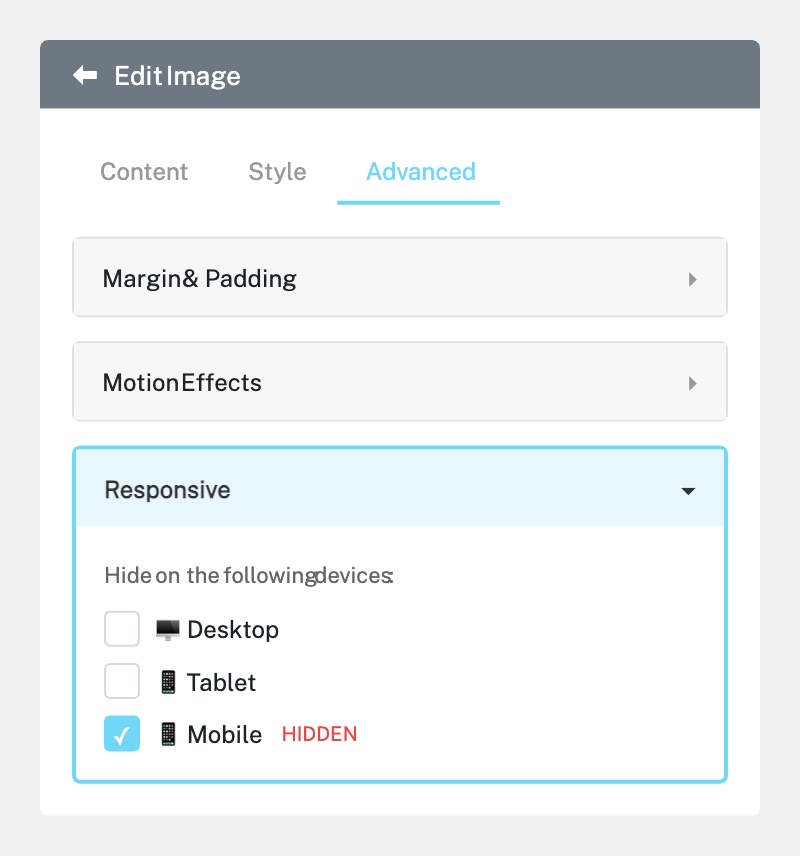Click the Desktop label text
800x856 pixels.
tap(233, 630)
